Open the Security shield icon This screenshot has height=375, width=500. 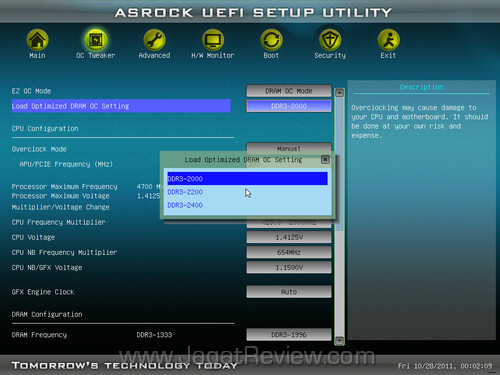(330, 40)
